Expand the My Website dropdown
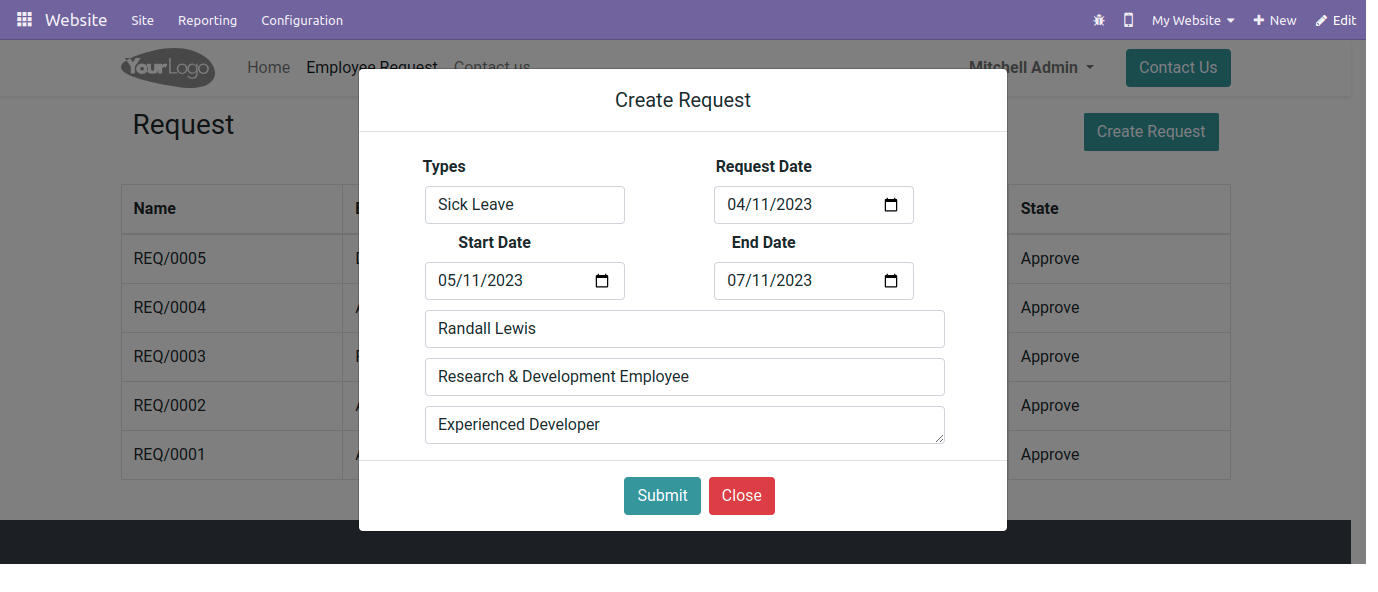The image size is (1378, 592). point(1192,20)
